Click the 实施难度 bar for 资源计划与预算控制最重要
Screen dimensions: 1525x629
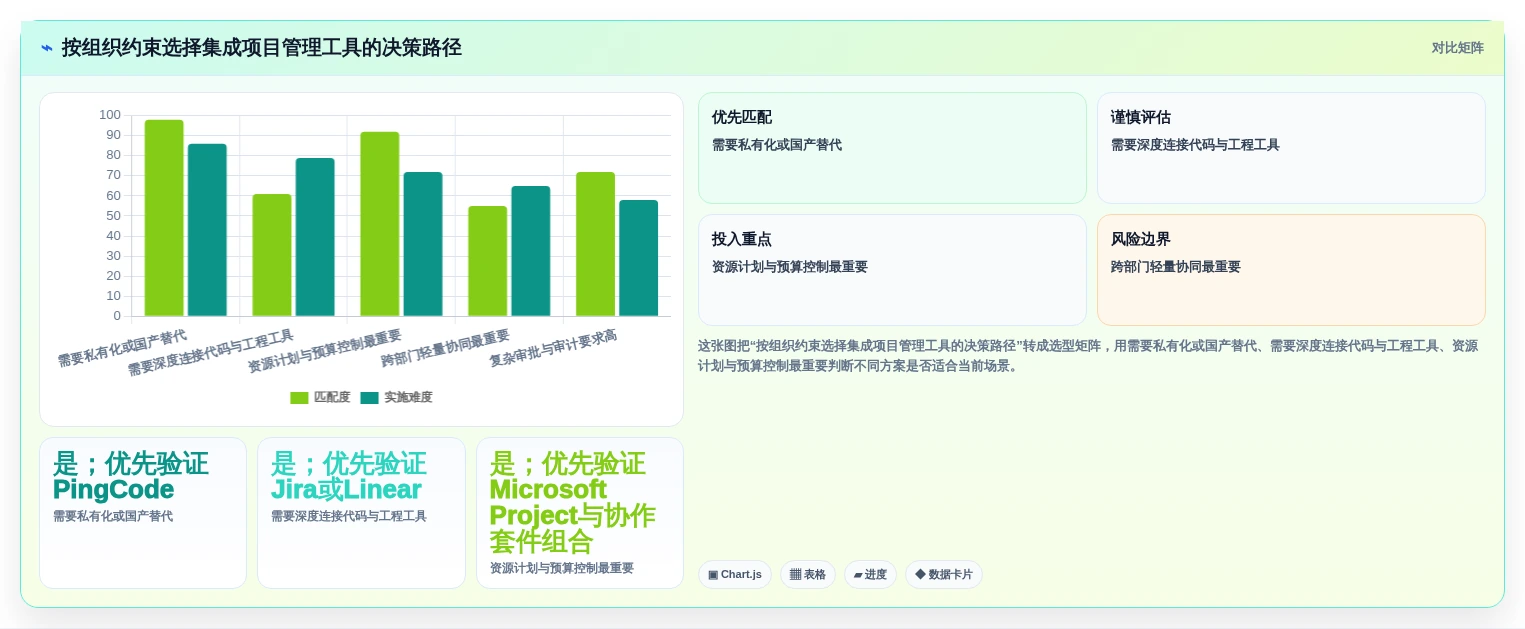pos(423,244)
